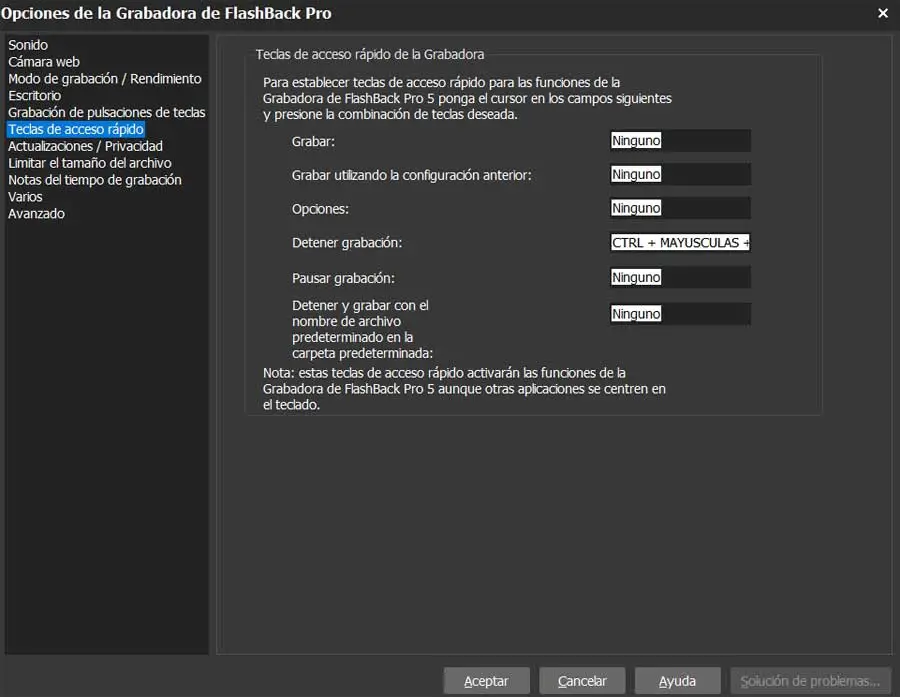Open the Sonido settings category
This screenshot has width=900, height=697.
point(28,45)
